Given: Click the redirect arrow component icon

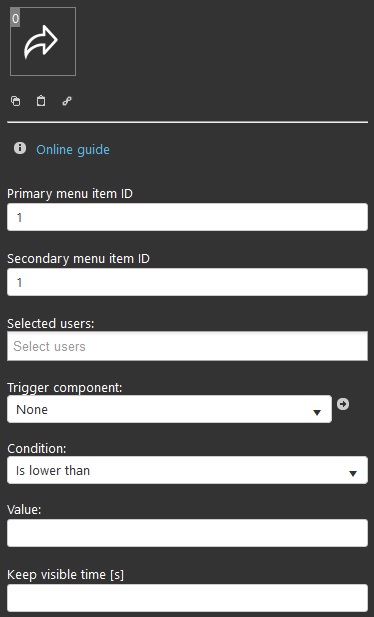Looking at the screenshot, I should [41, 42].
